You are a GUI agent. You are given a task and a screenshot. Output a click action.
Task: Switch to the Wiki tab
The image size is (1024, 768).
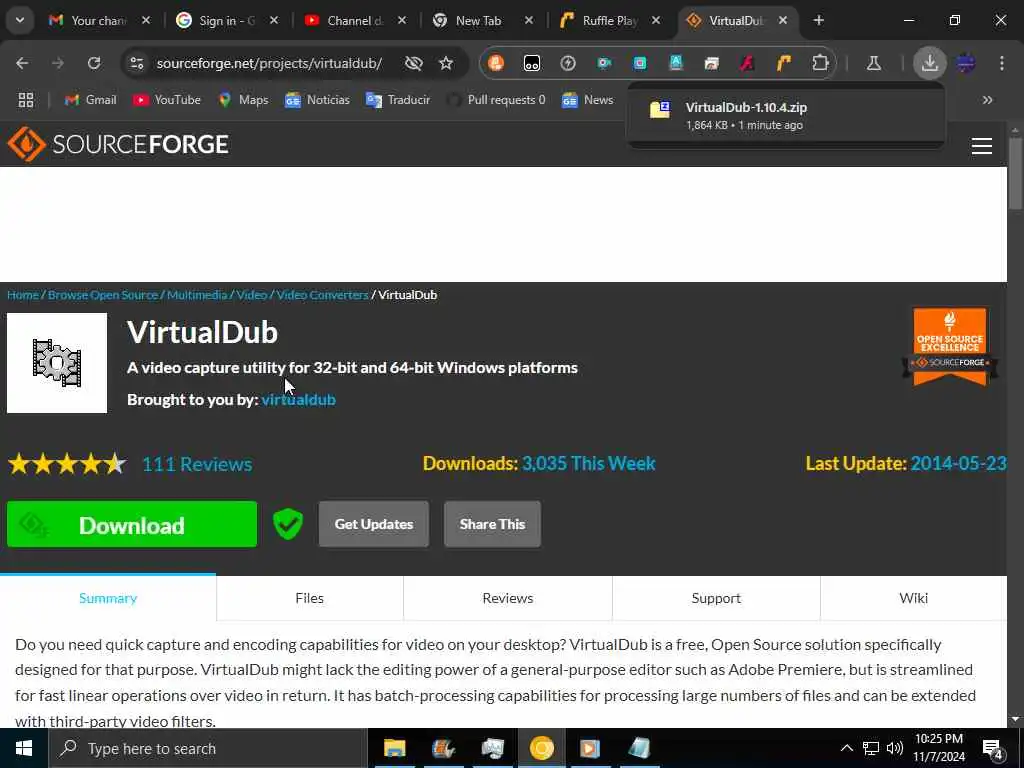(x=914, y=598)
